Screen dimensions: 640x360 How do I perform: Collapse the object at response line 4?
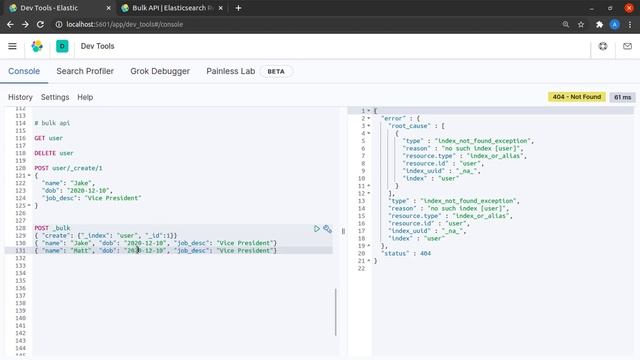tap(369, 133)
